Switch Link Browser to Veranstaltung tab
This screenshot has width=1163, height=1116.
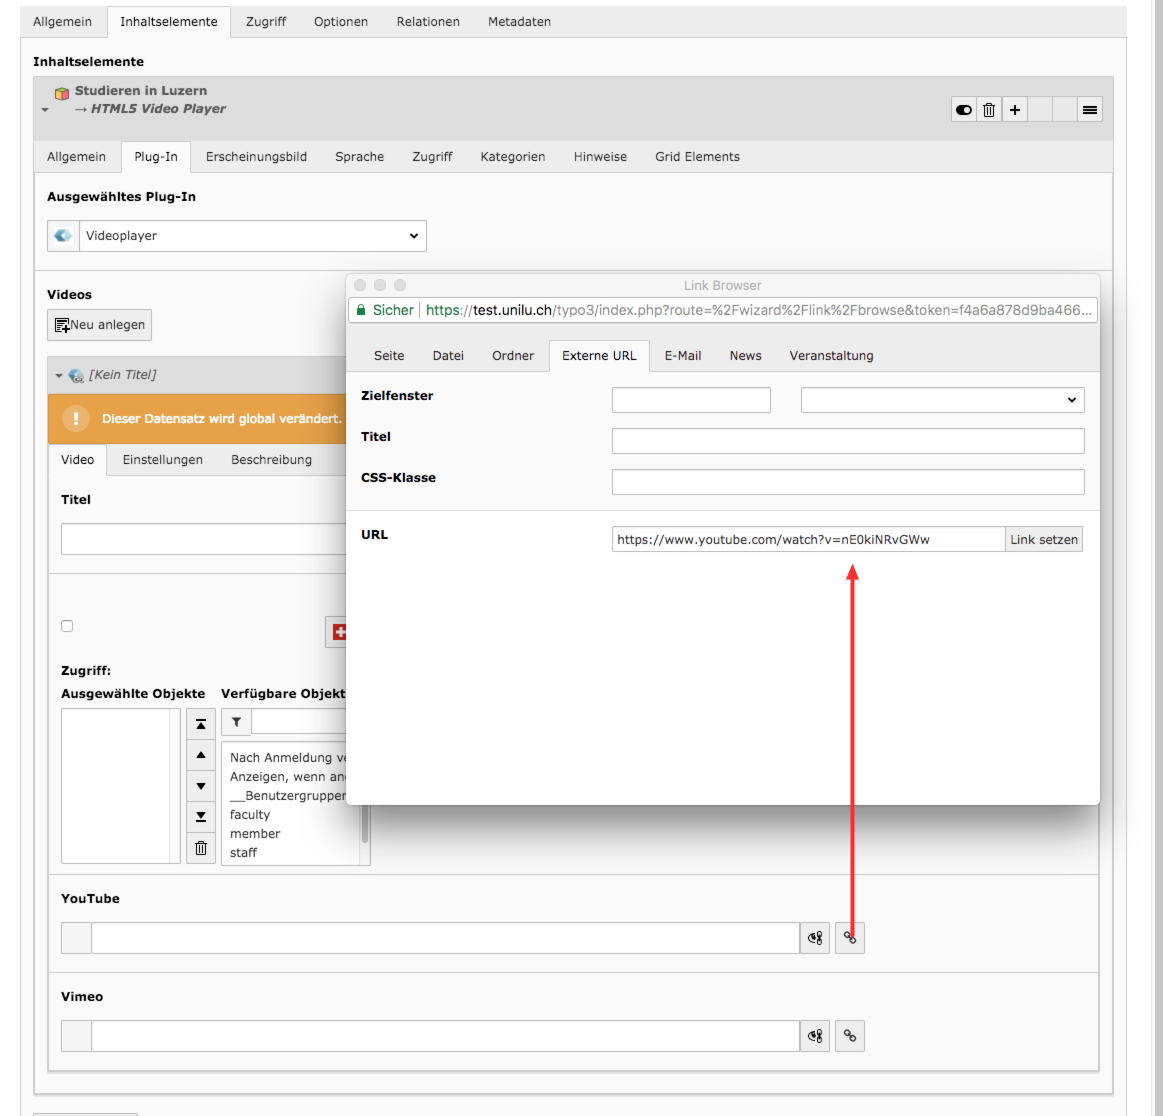tap(831, 356)
